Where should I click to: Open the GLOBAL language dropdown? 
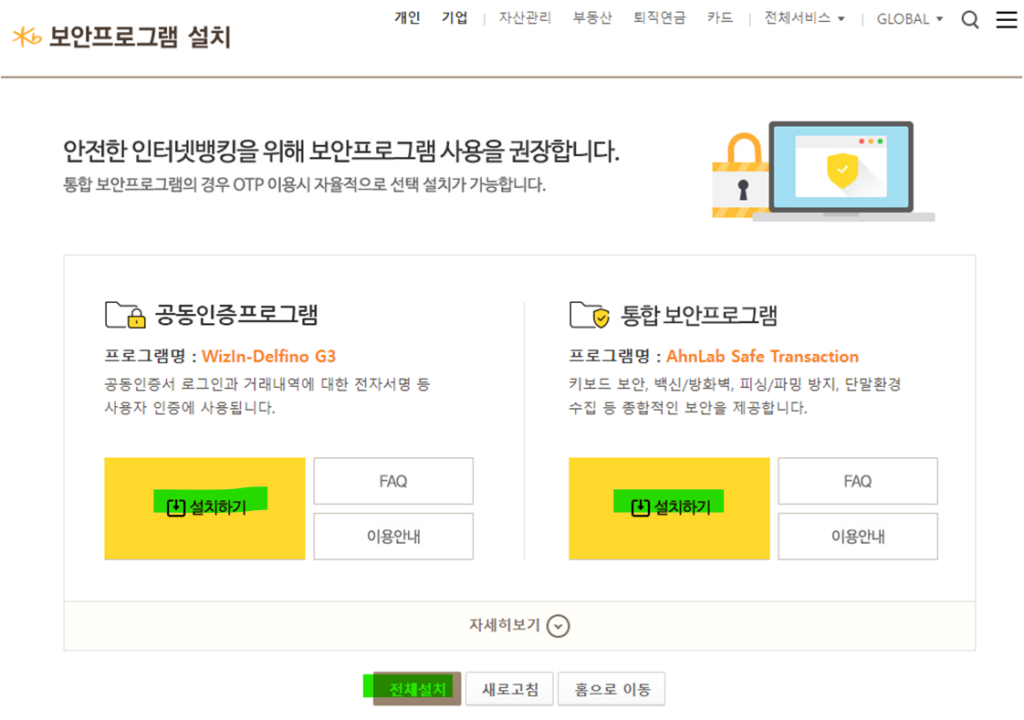click(909, 19)
